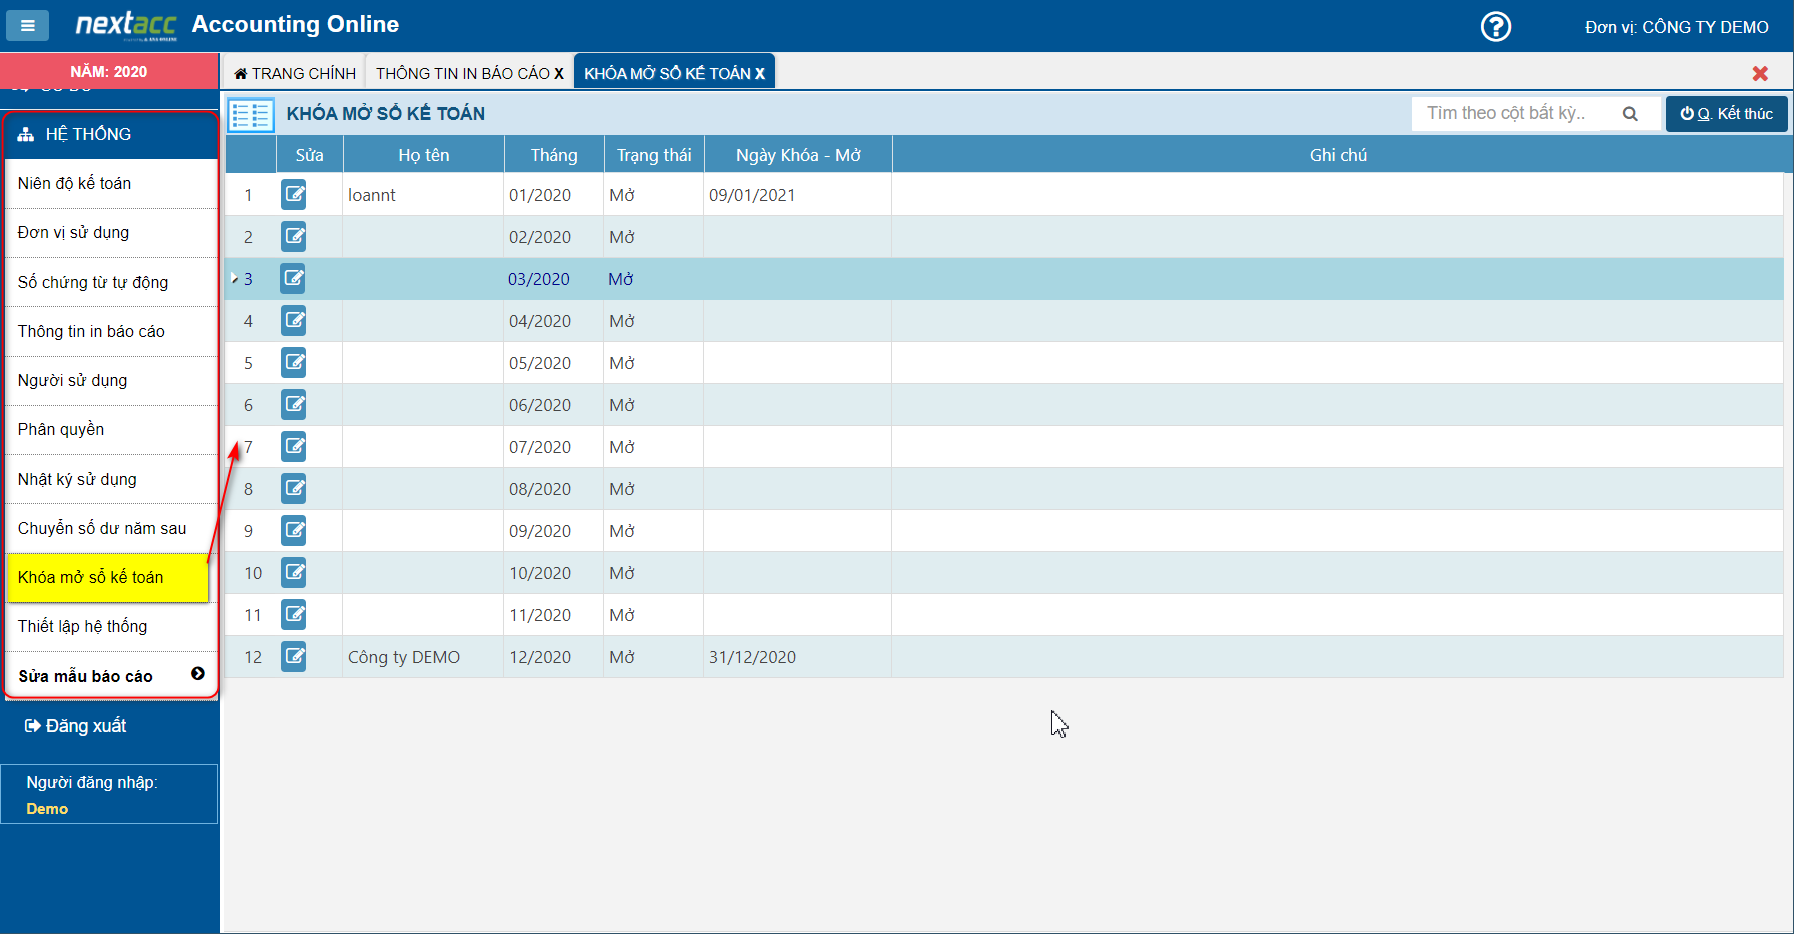Open the hamburger menu in header

28,26
